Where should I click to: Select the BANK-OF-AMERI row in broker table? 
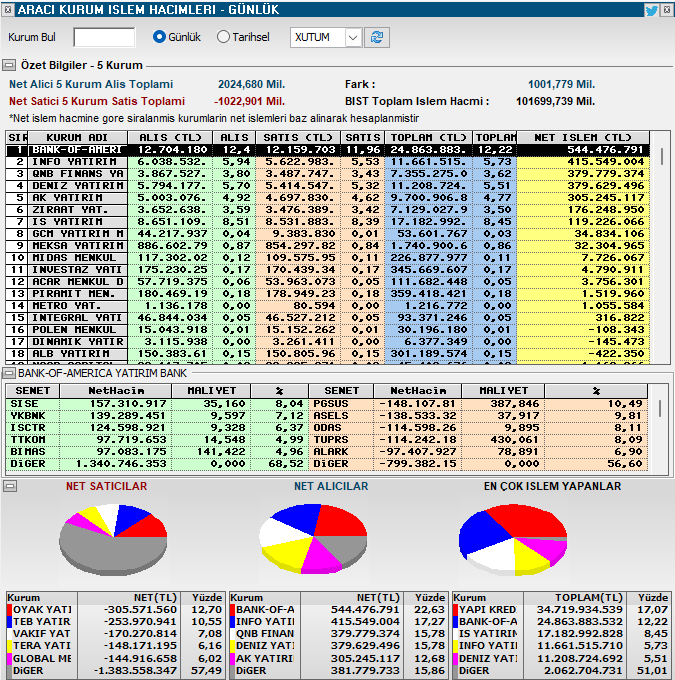(x=328, y=150)
